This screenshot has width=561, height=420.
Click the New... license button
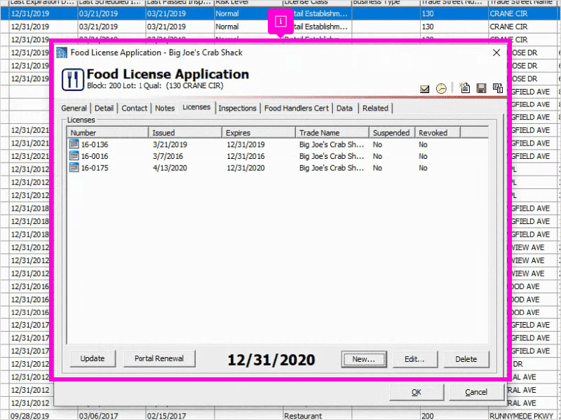[364, 359]
